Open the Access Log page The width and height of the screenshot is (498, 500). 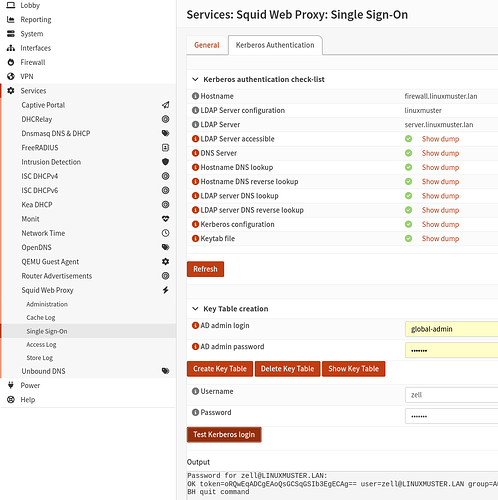[x=41, y=345]
